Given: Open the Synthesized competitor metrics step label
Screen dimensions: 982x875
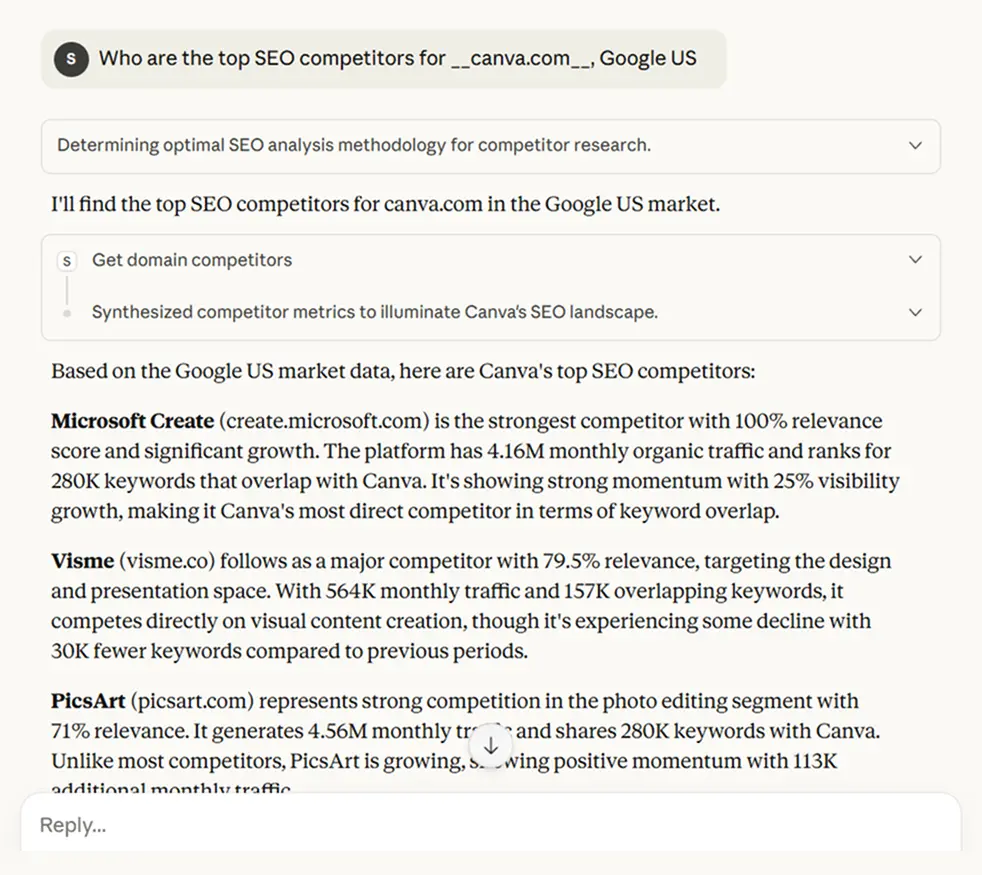Looking at the screenshot, I should coord(374,312).
